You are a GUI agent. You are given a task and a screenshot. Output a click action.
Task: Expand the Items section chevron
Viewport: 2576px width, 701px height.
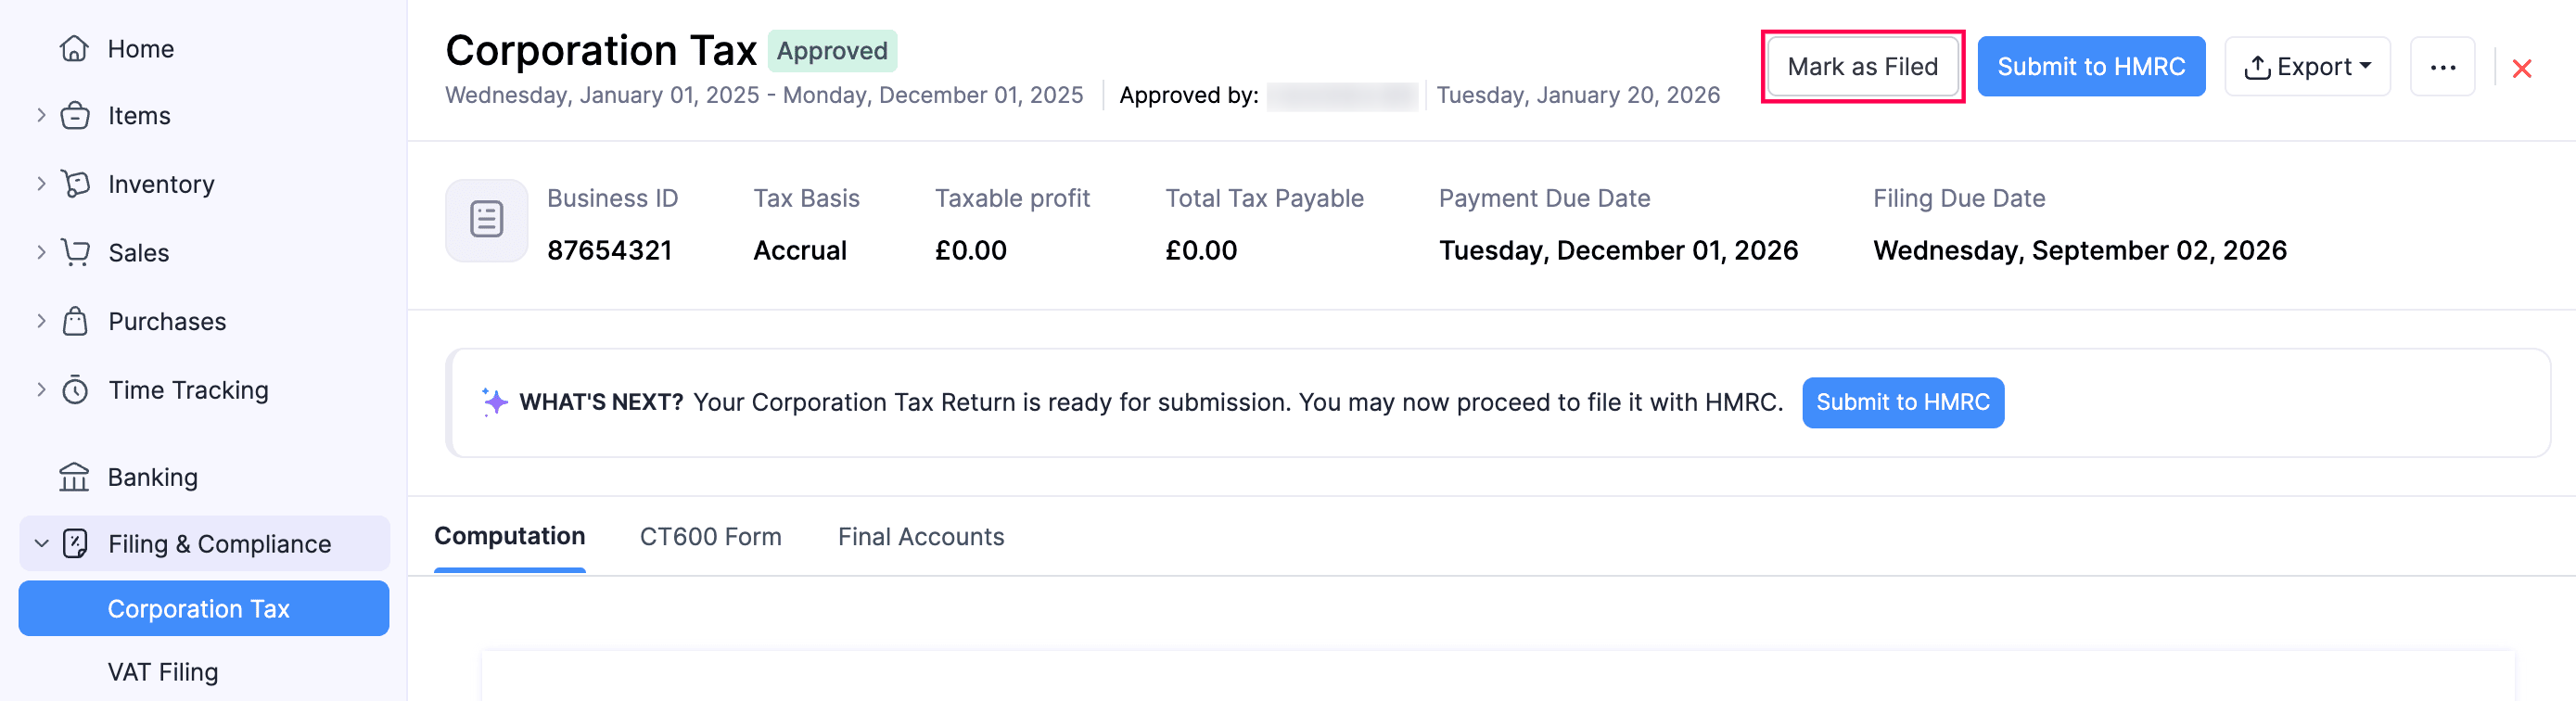pos(41,115)
